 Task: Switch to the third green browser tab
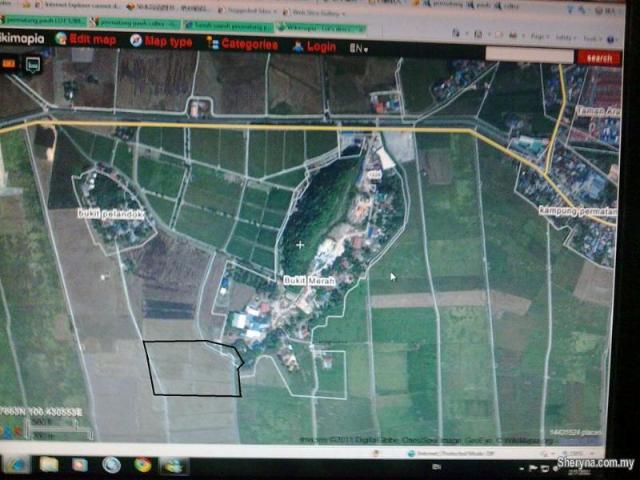coord(229,26)
